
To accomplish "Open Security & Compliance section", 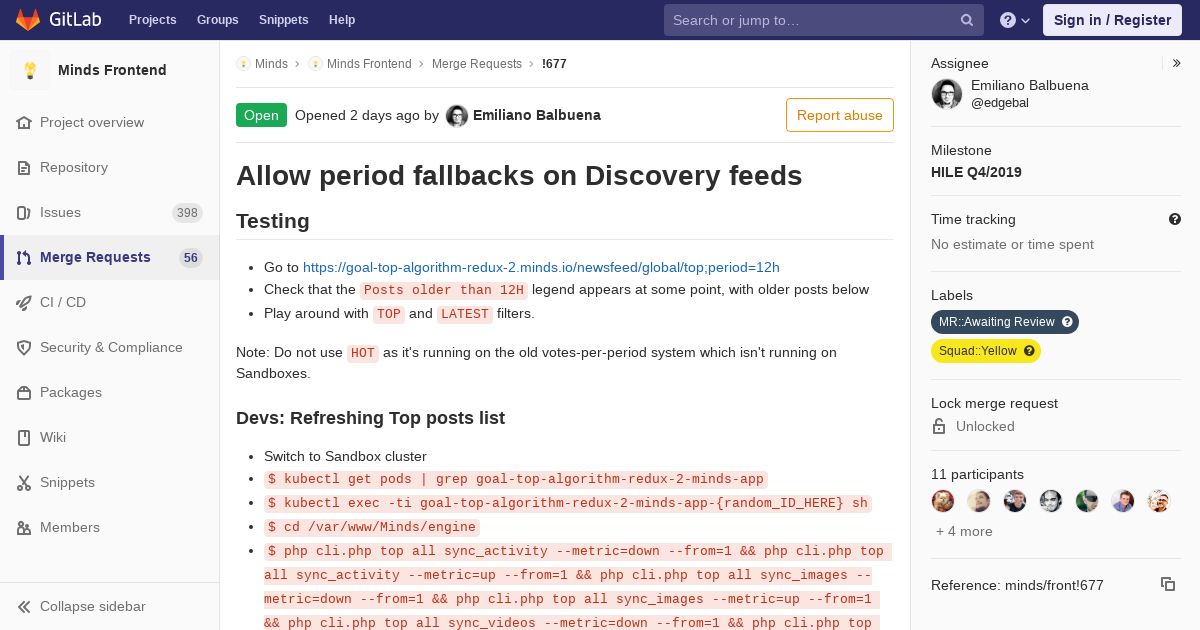I will point(110,347).
